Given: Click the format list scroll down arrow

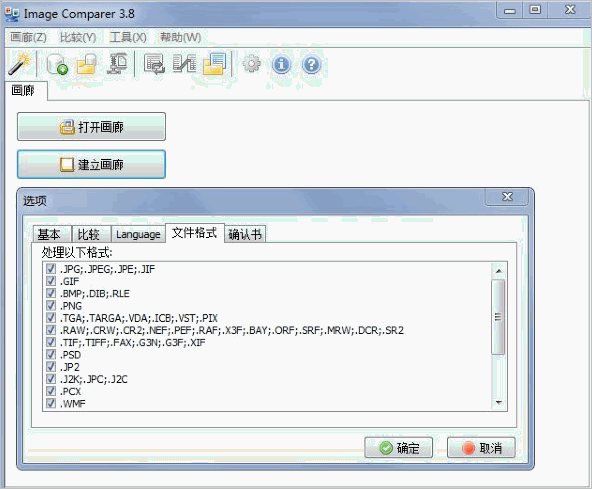Looking at the screenshot, I should 498,403.
